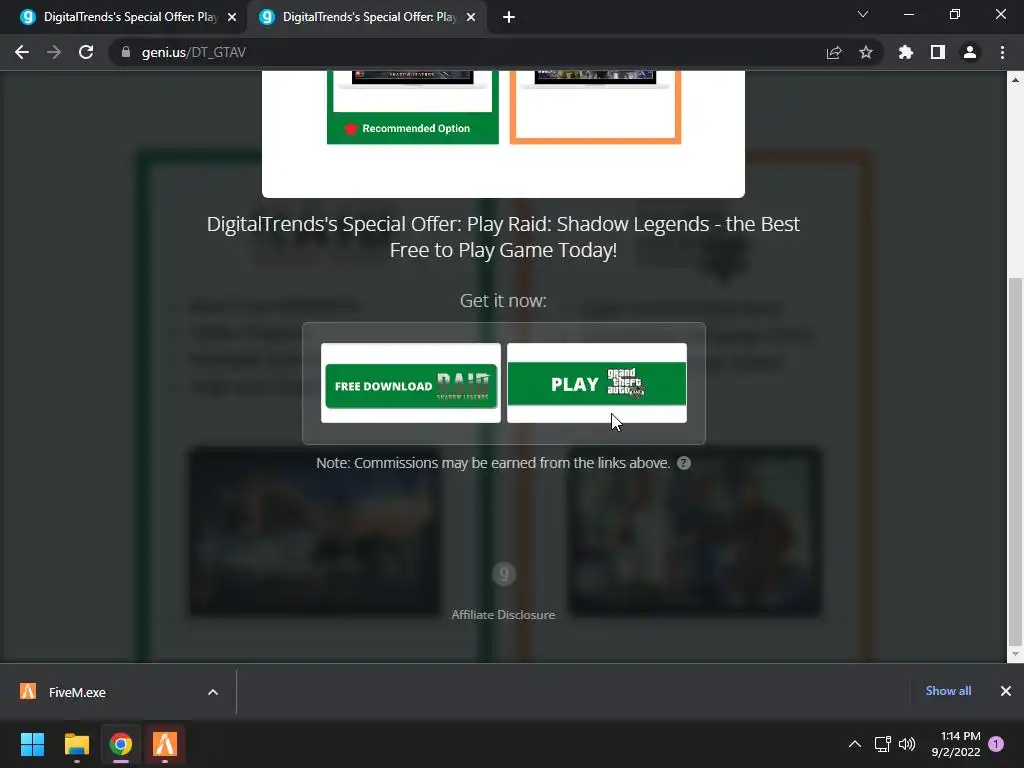Click Free Download RAID button
The image size is (1024, 768).
tap(411, 385)
